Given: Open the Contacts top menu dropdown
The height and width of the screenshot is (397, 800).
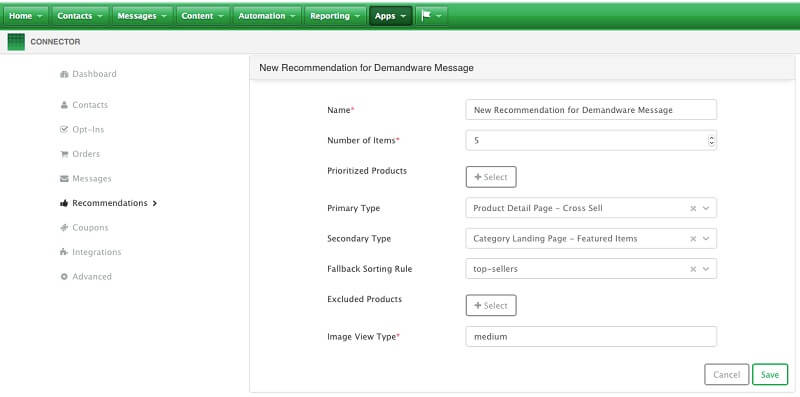Looking at the screenshot, I should click(80, 16).
